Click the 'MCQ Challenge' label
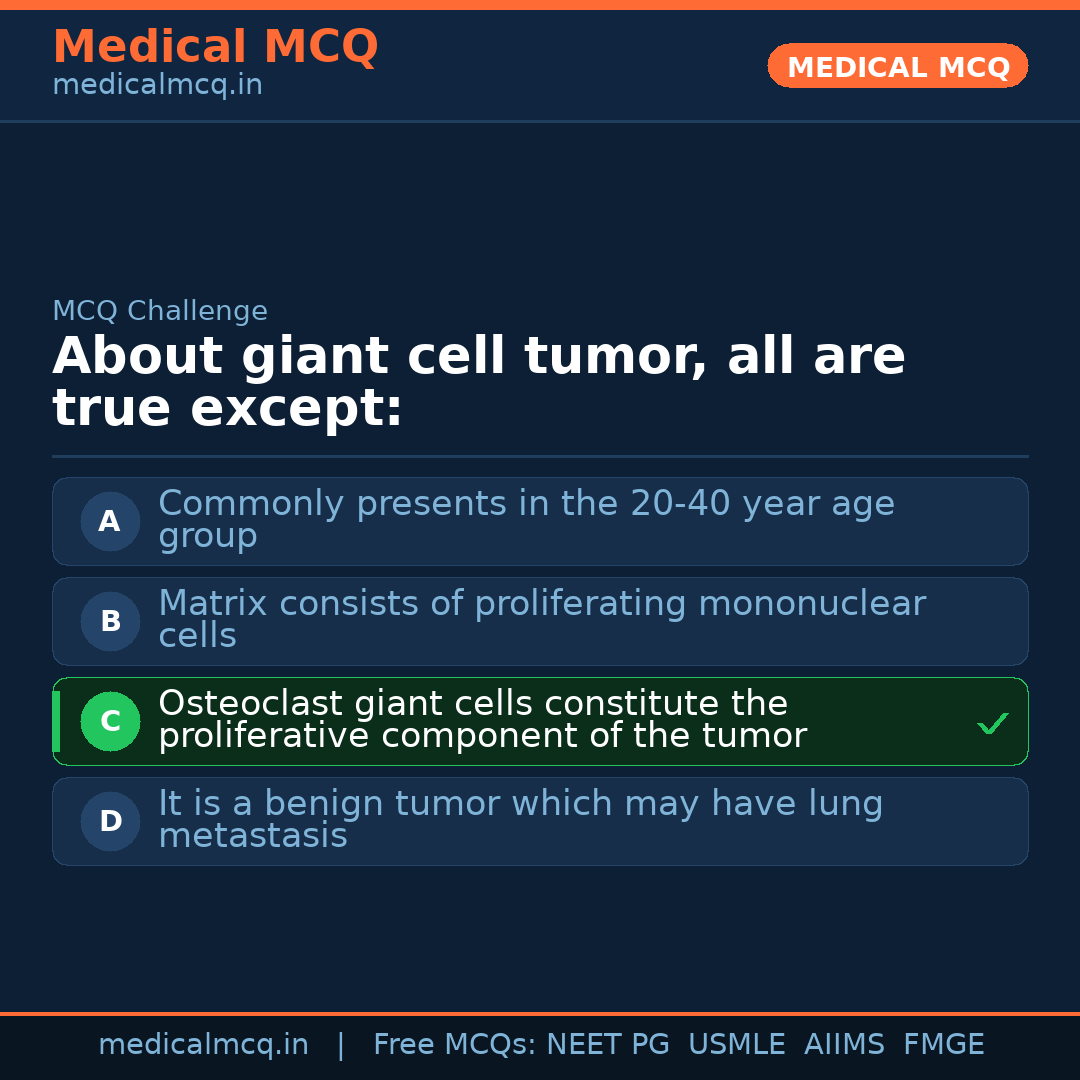This screenshot has height=1080, width=1080. (160, 311)
